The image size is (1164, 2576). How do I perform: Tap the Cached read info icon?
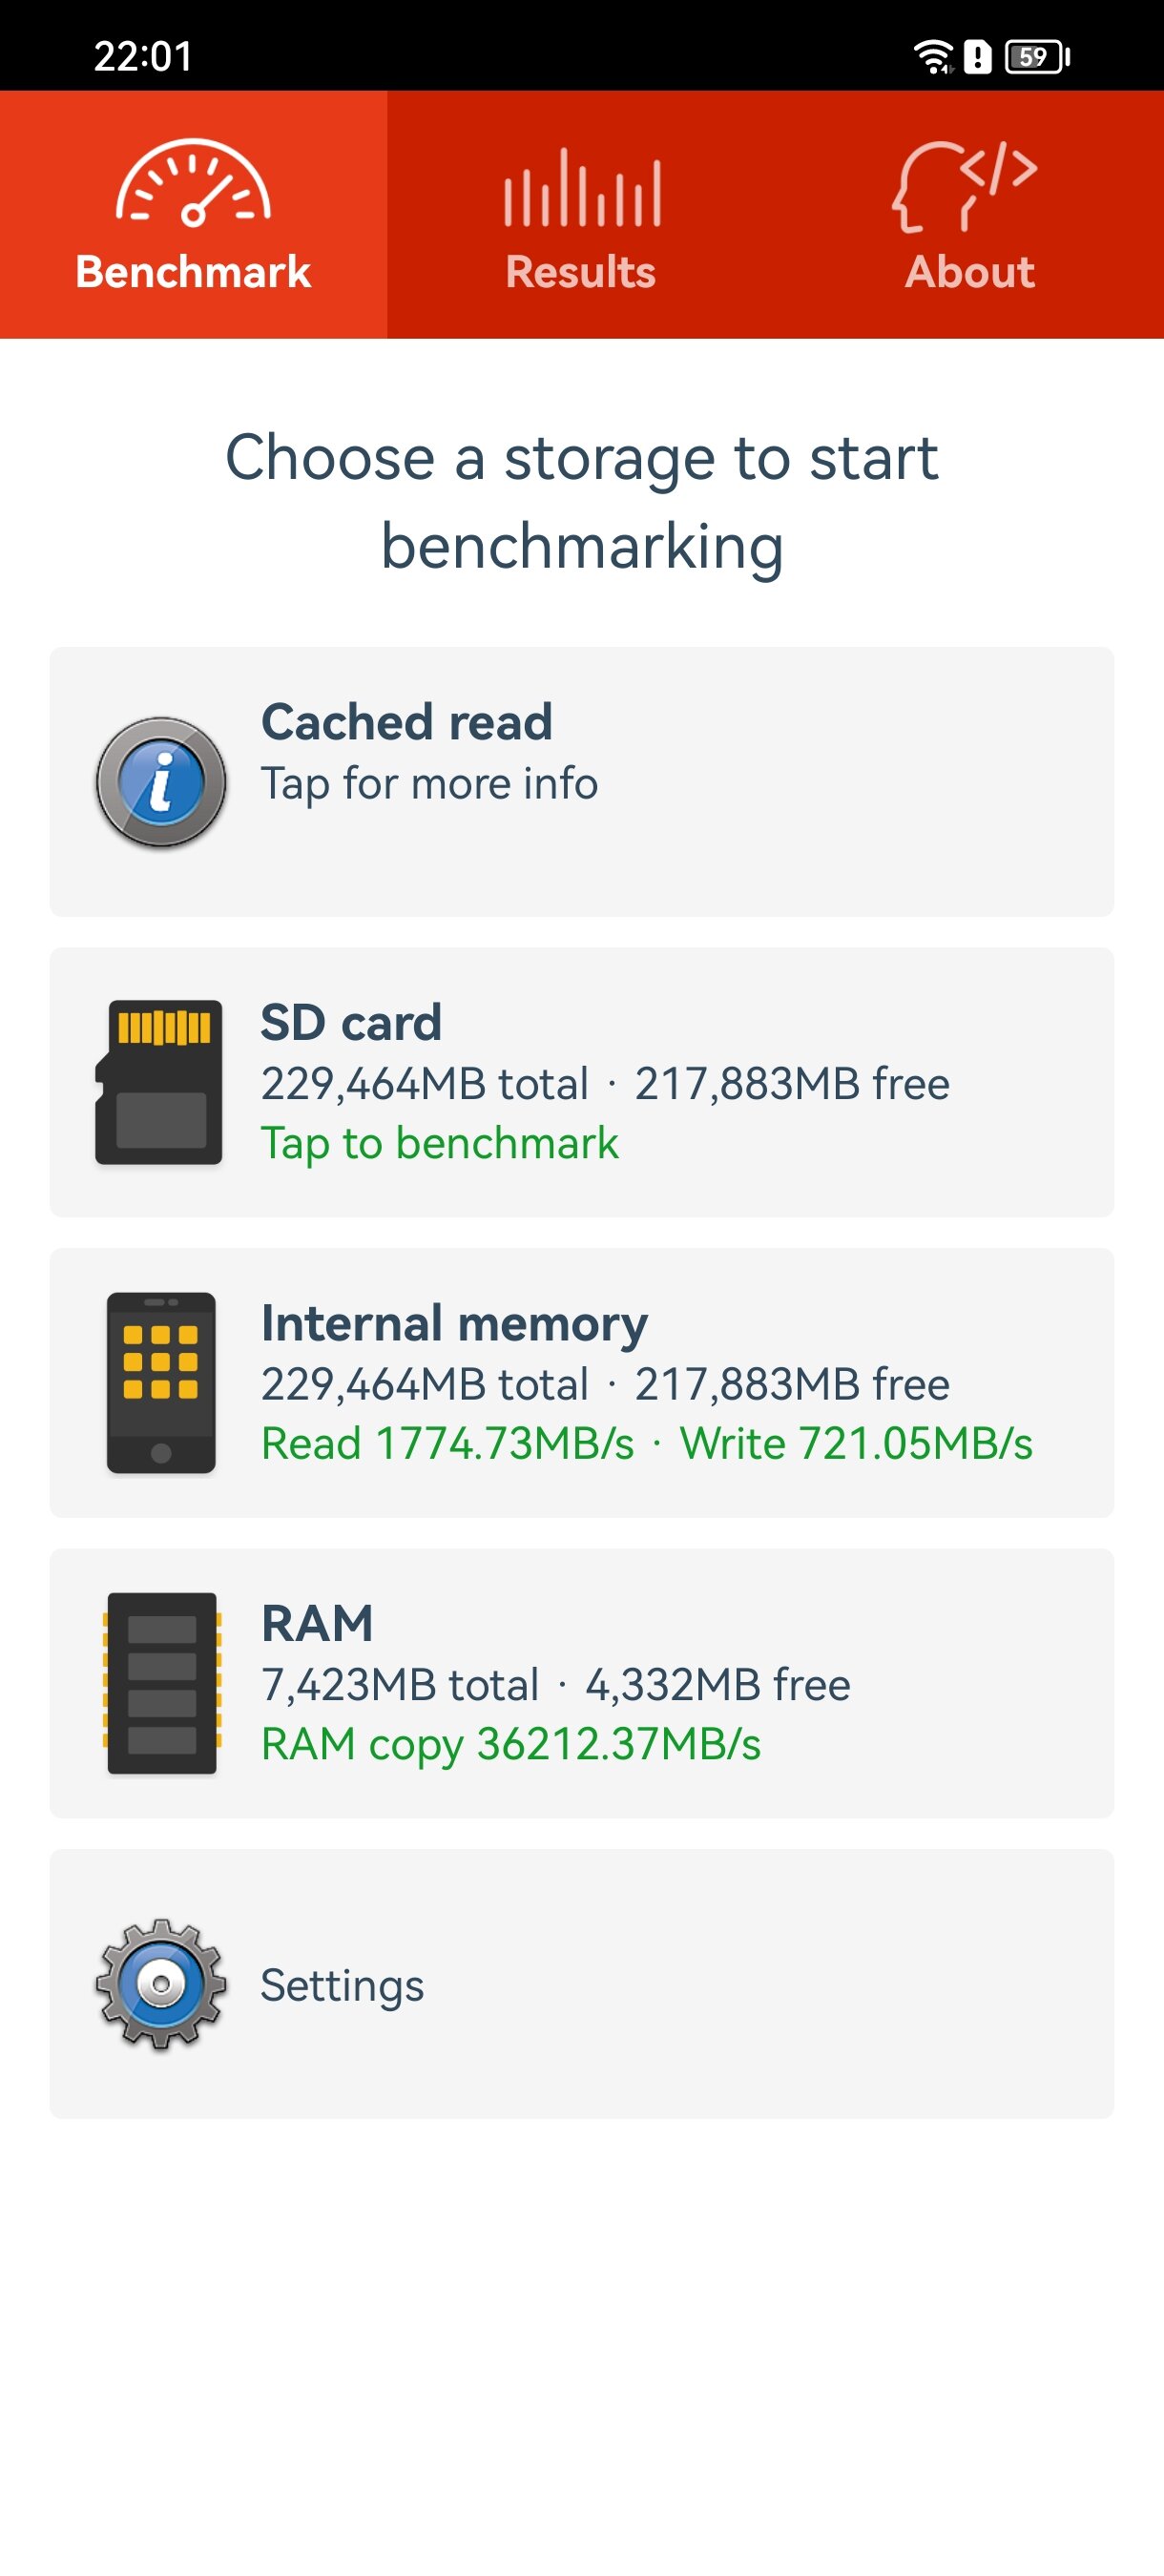tap(161, 783)
